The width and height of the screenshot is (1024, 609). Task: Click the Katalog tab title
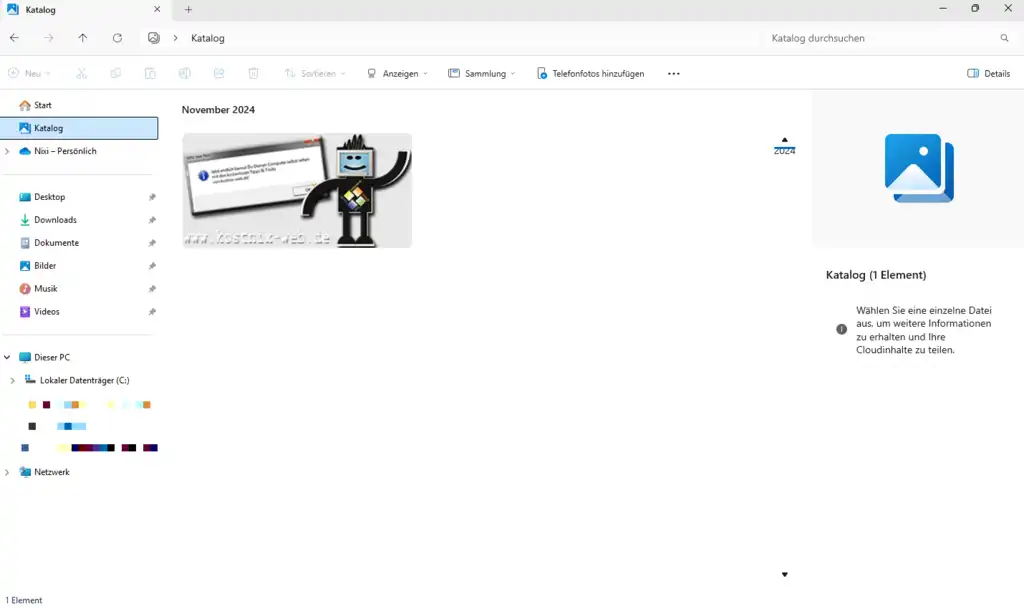coord(40,10)
